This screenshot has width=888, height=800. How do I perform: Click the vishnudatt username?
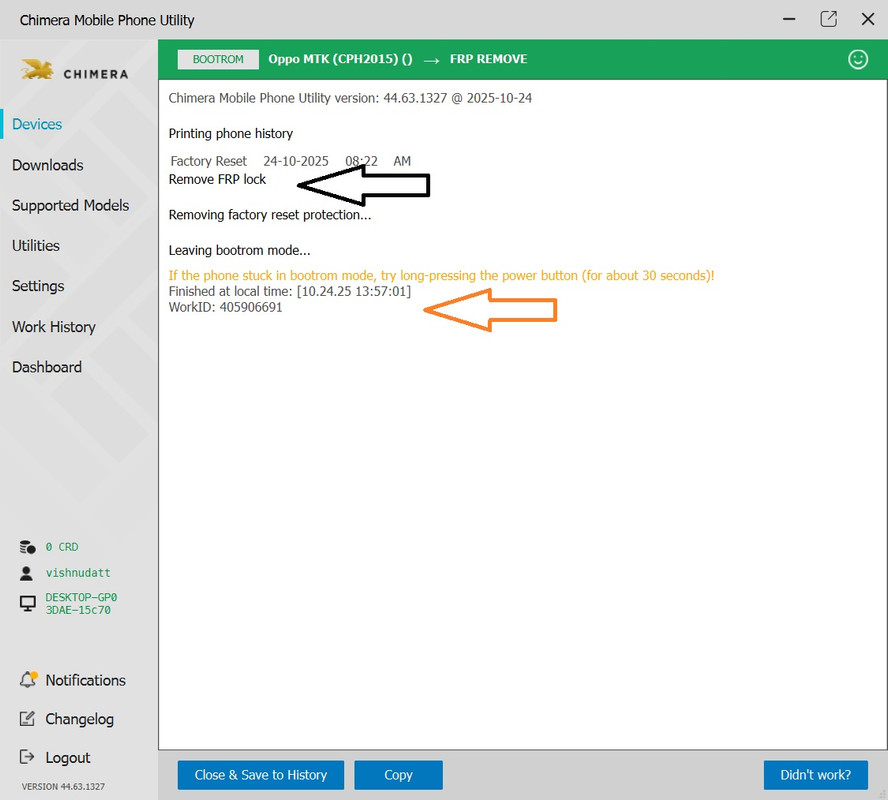[x=78, y=573]
